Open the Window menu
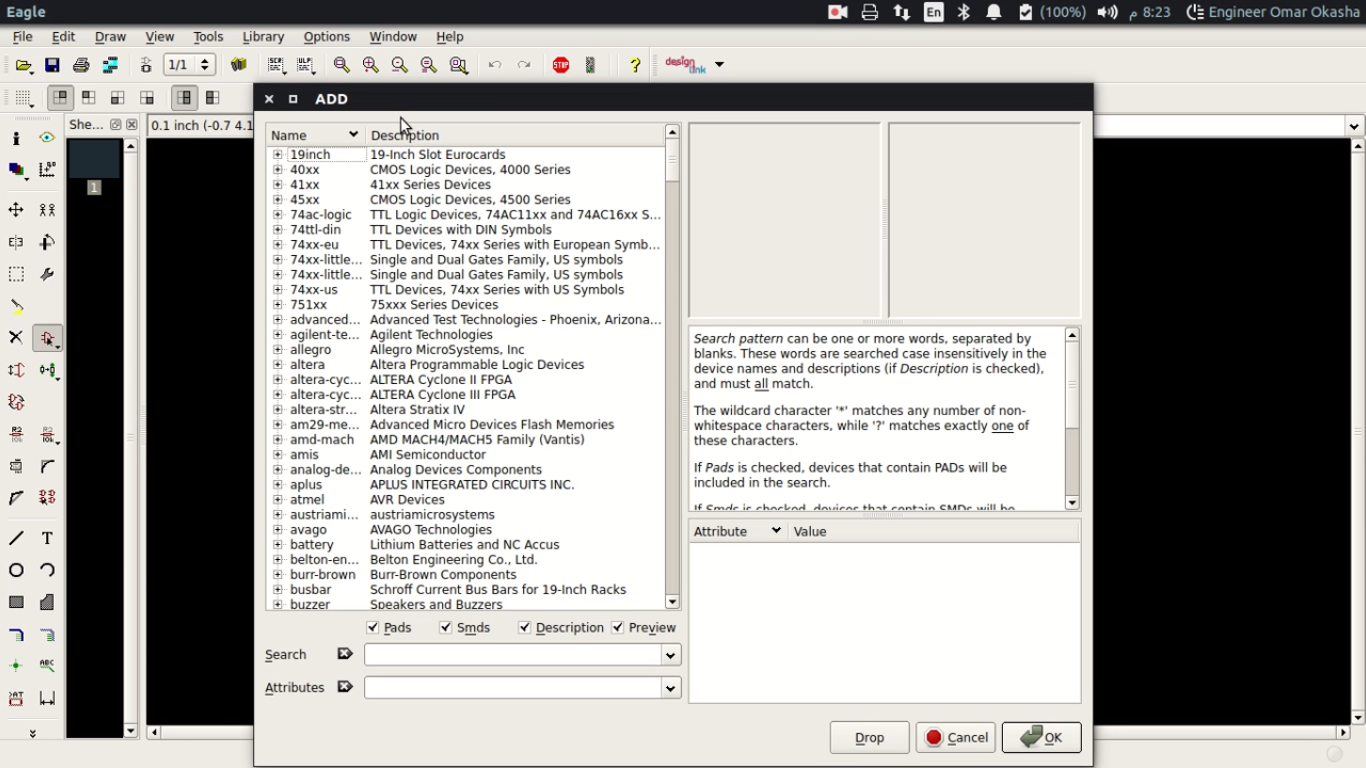1366x768 pixels. point(393,37)
